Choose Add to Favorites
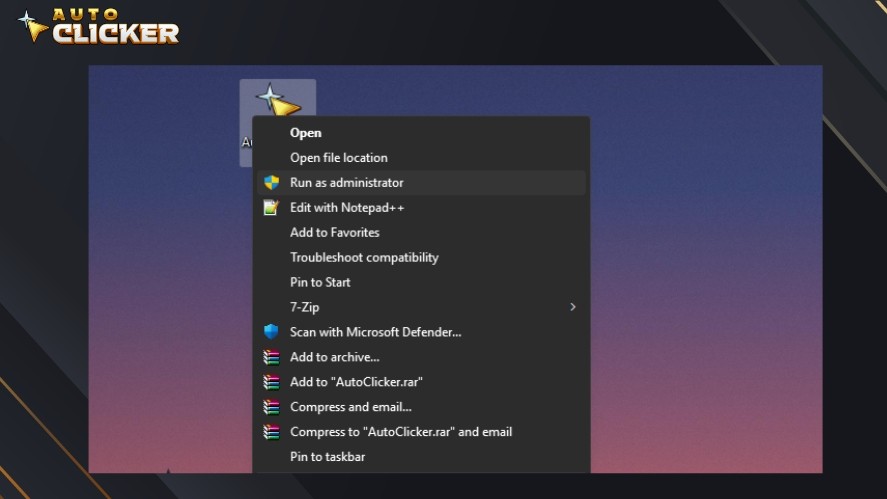 tap(421, 233)
